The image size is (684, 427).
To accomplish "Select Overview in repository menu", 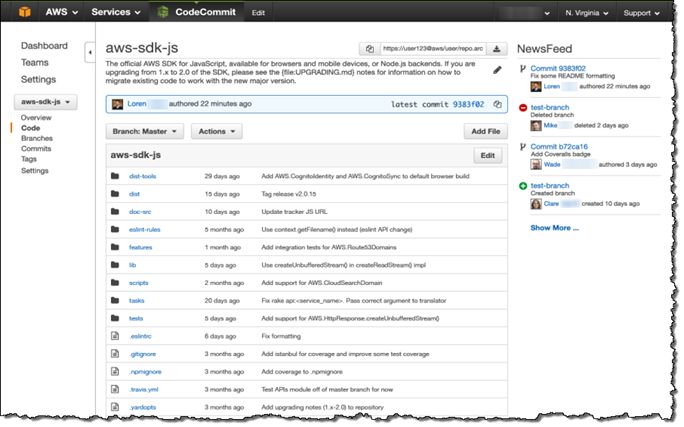I will [x=36, y=118].
